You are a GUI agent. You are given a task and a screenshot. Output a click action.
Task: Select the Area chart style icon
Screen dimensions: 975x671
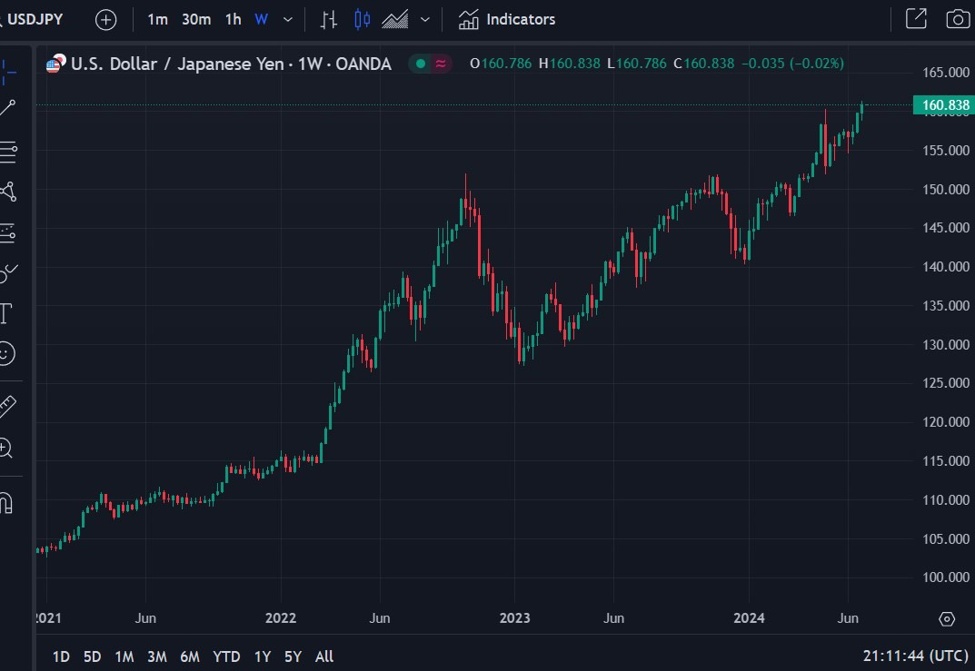click(395, 20)
